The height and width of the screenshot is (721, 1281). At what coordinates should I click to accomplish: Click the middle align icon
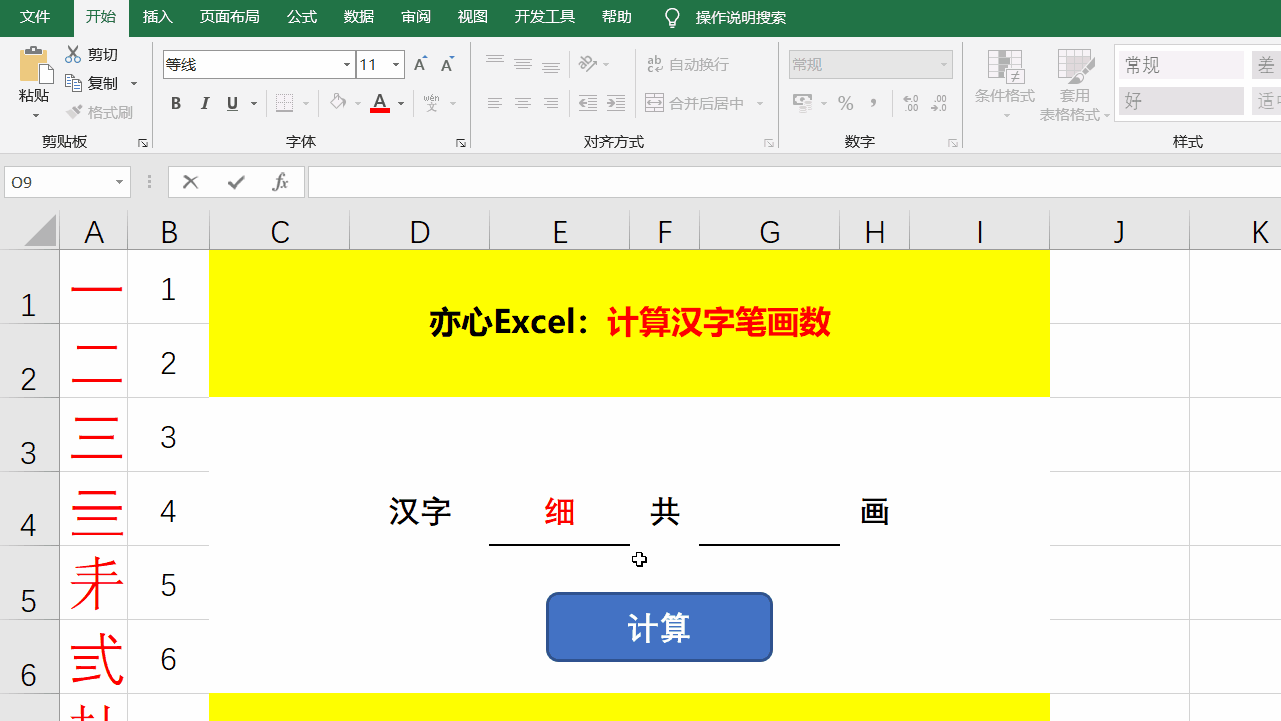522,64
